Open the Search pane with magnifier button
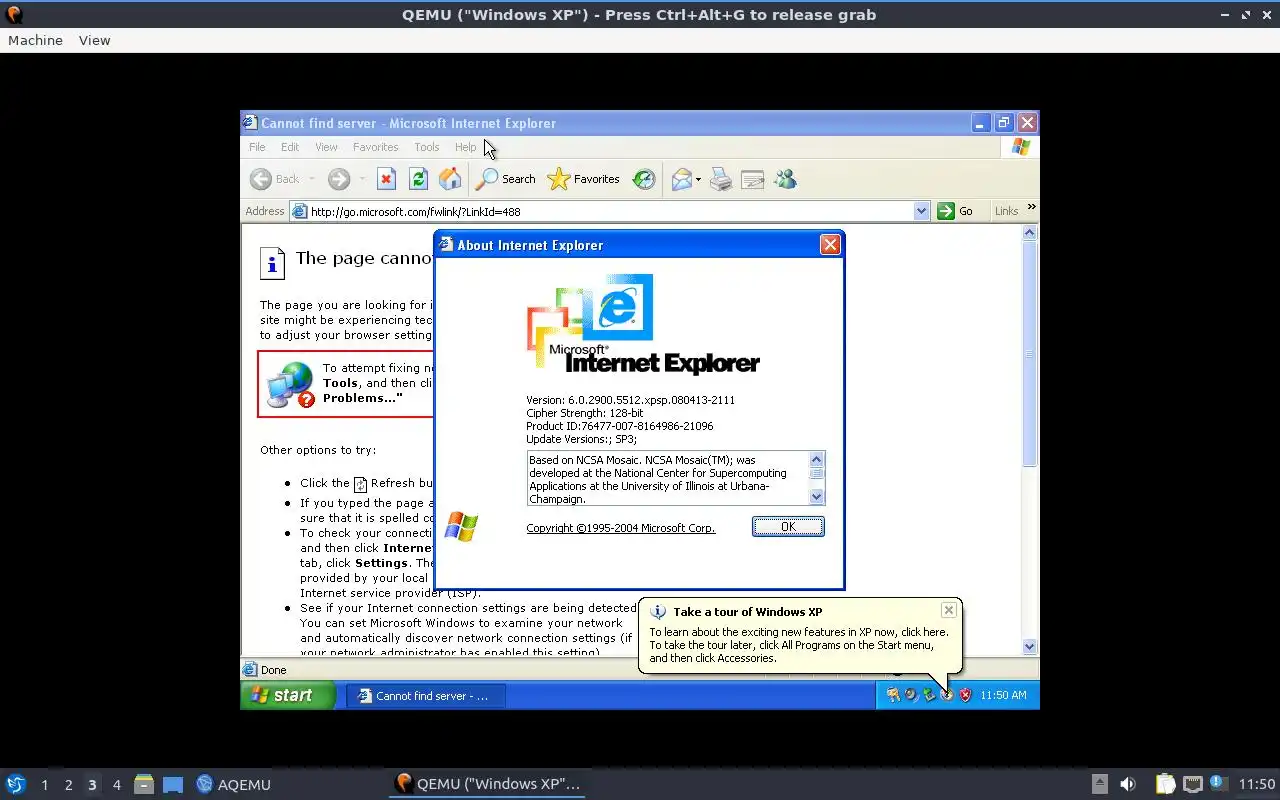1280x800 pixels. 506,179
